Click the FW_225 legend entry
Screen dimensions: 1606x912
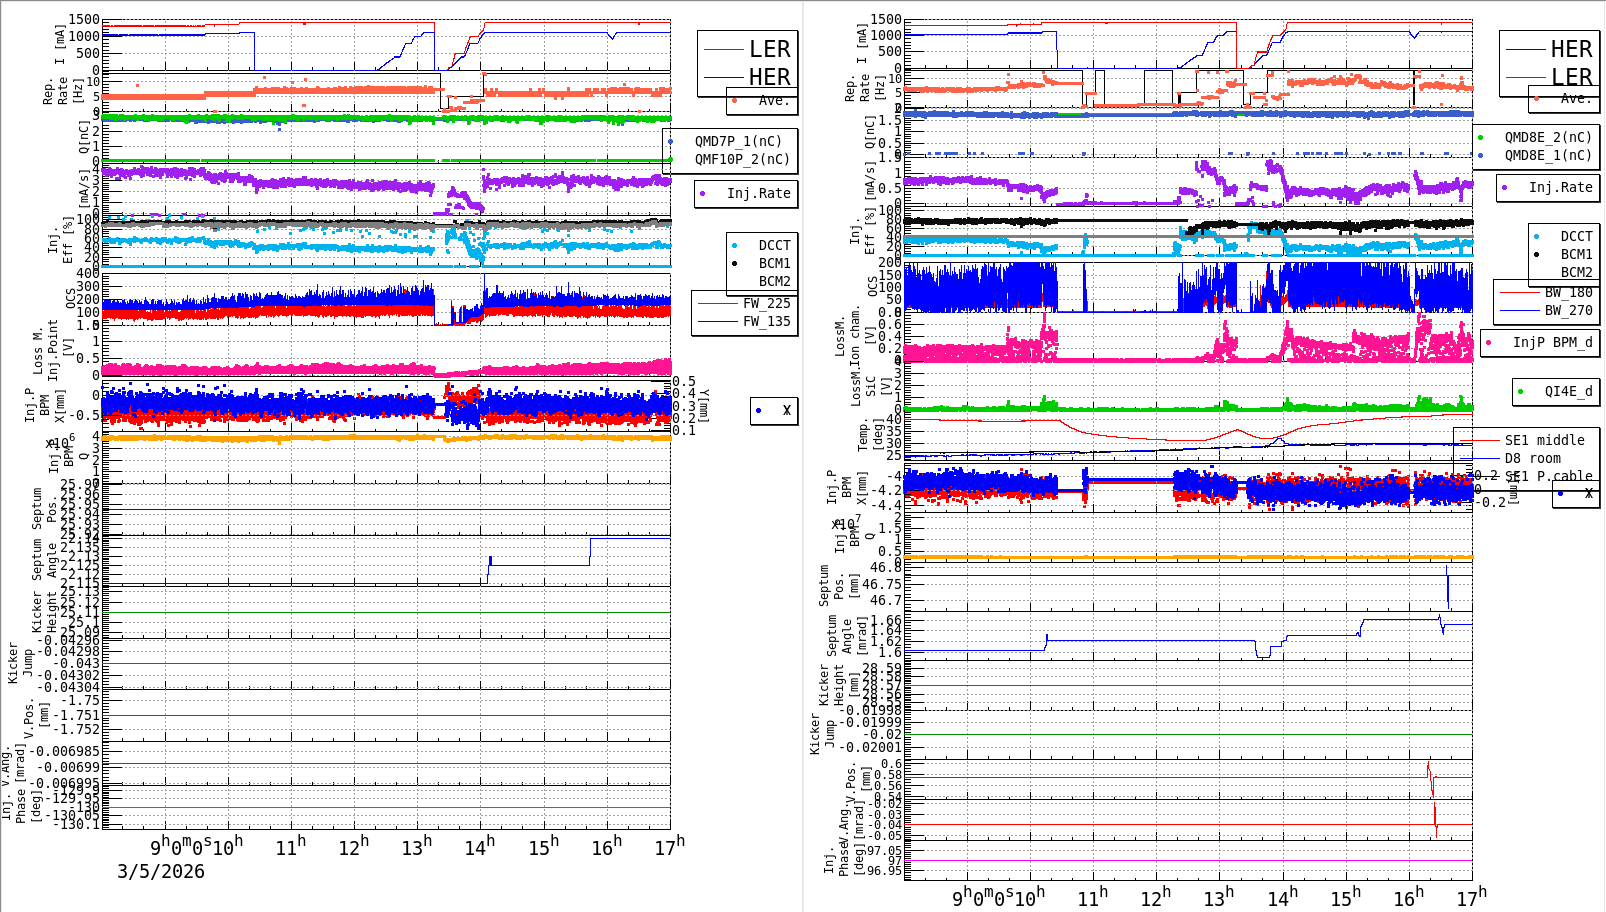tap(745, 303)
